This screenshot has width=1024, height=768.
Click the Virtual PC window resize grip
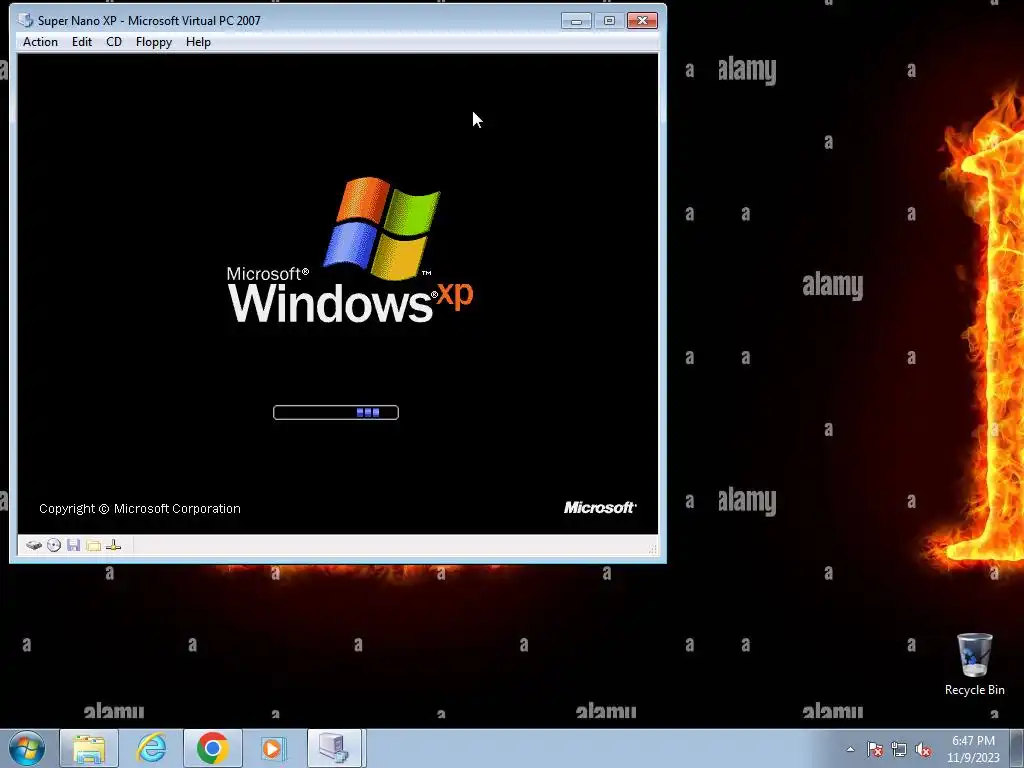tap(652, 549)
